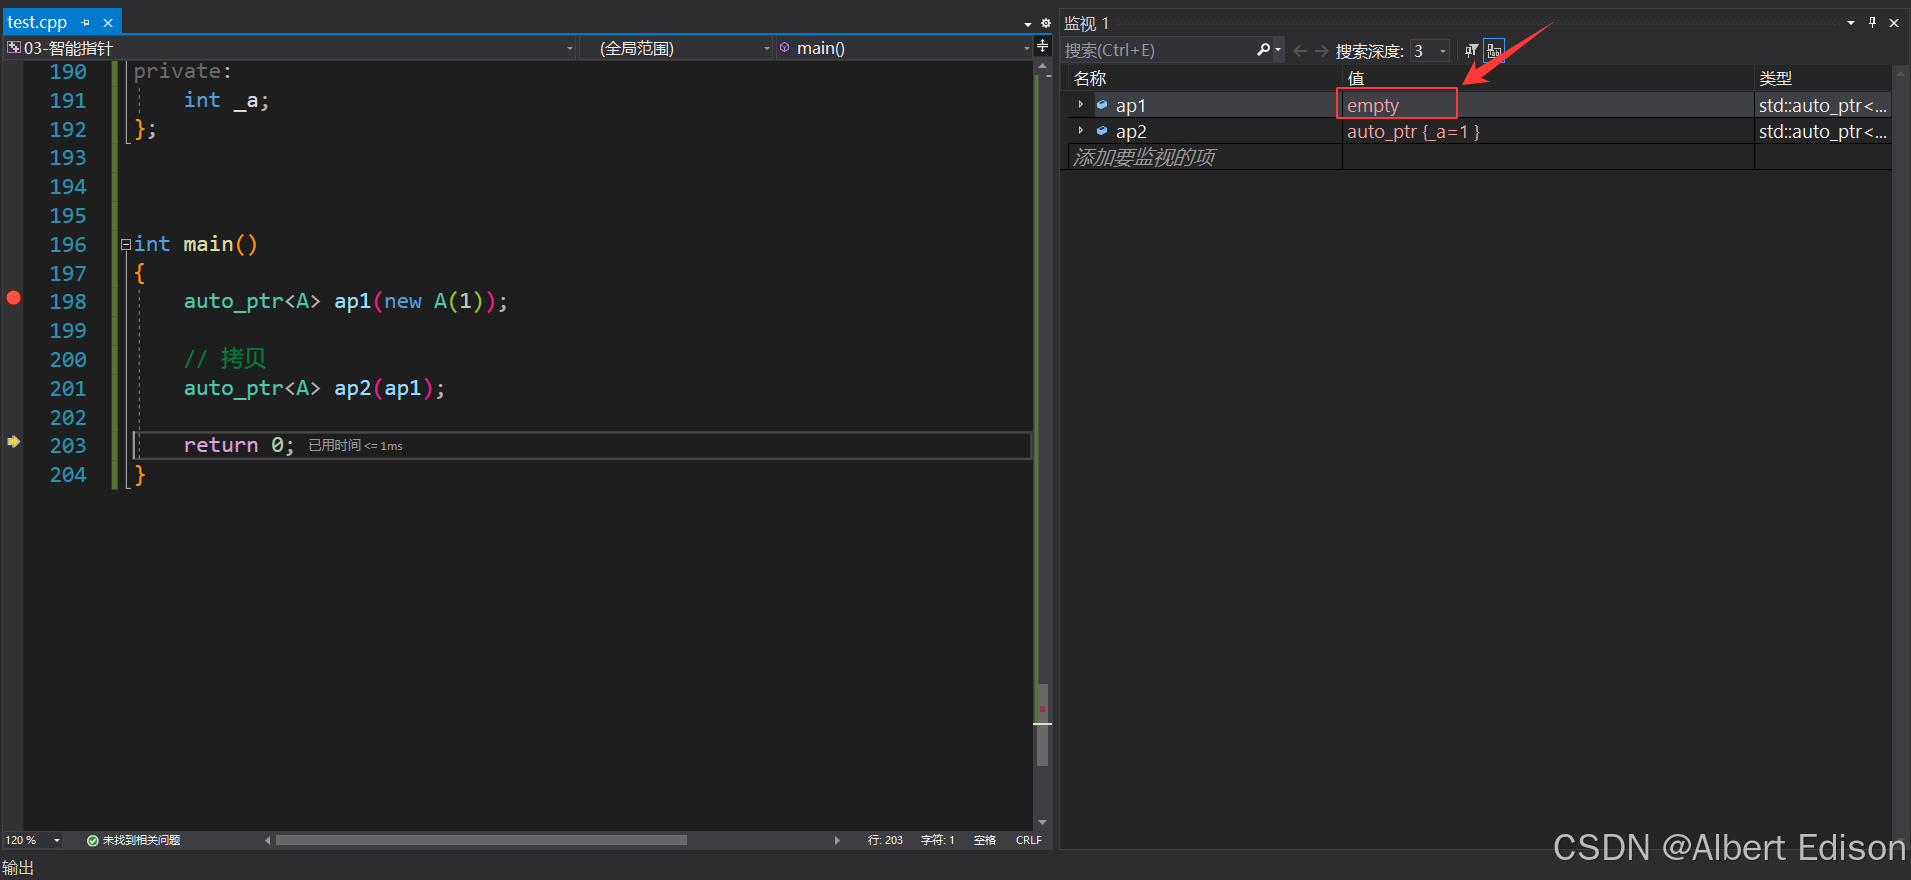This screenshot has width=1911, height=880.
Task: Expand the ap1 watch entry
Action: point(1081,104)
